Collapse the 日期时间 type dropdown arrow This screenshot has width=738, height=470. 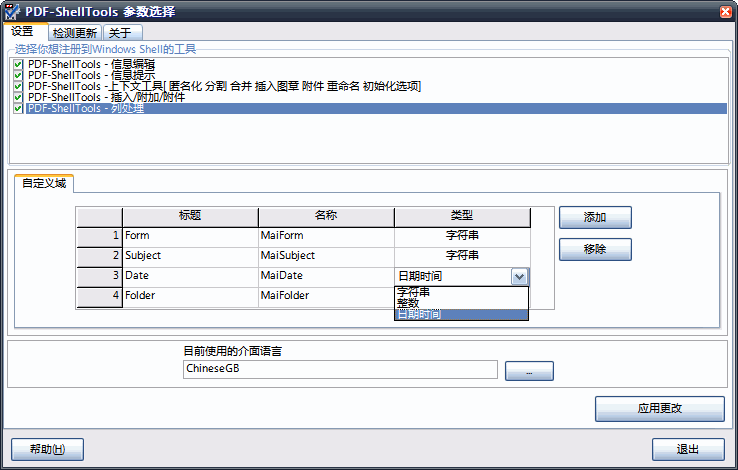tap(519, 277)
